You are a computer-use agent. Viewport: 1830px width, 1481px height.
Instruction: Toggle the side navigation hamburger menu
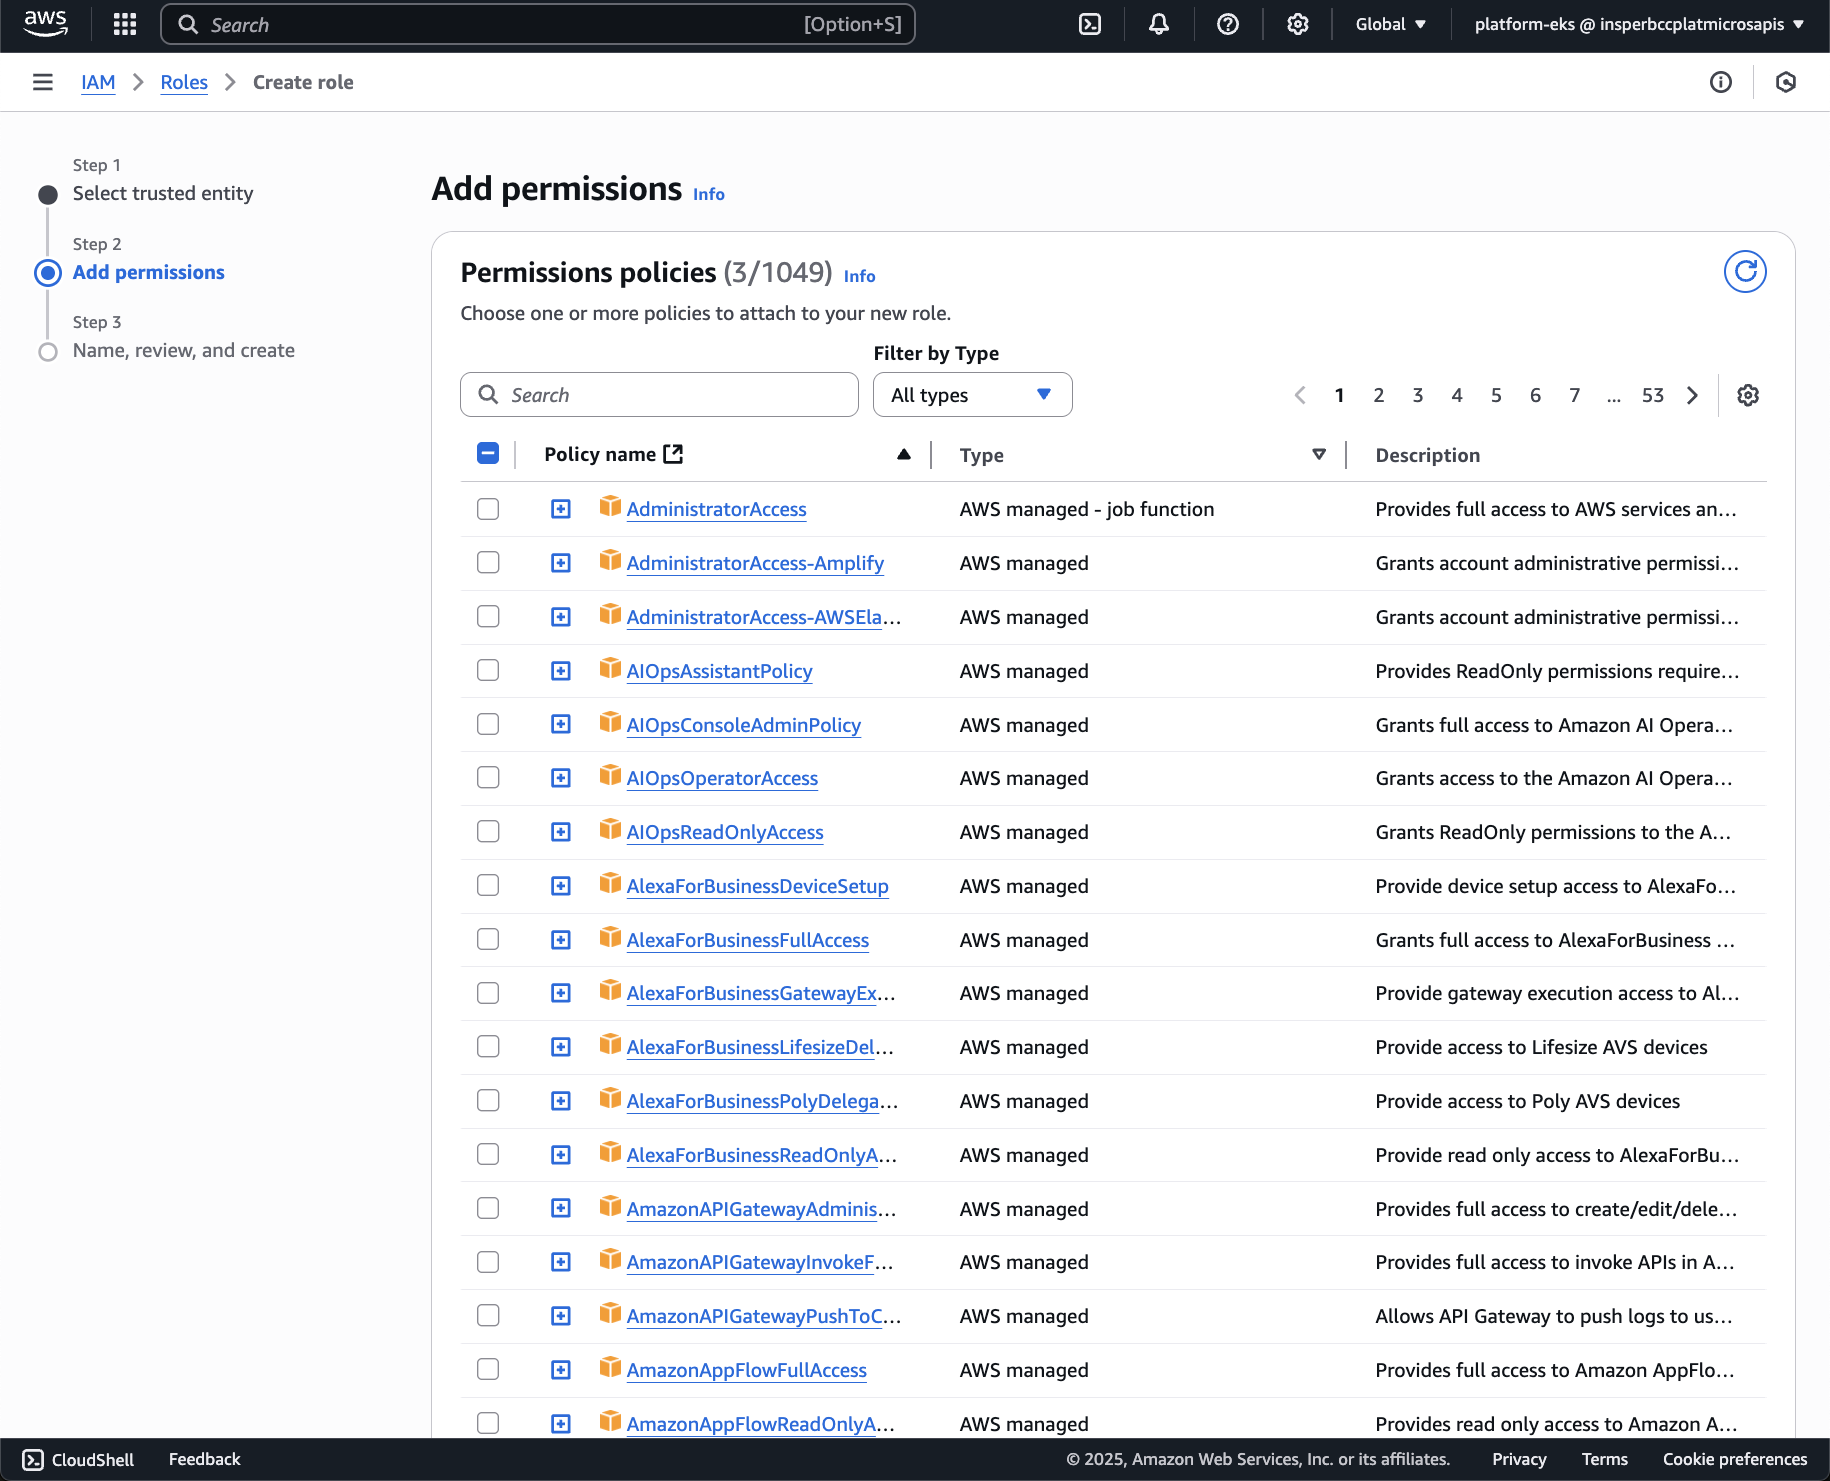[43, 82]
